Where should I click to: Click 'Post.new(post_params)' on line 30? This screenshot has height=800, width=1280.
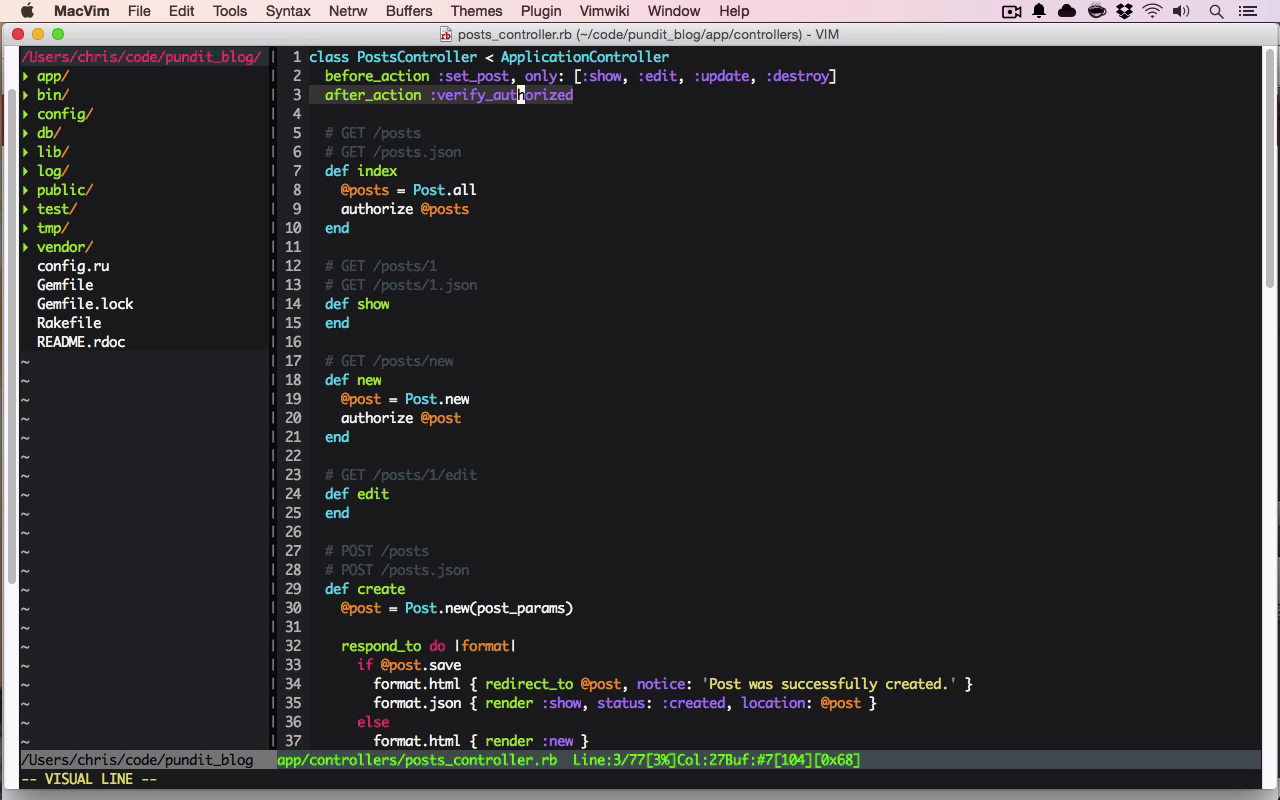489,608
